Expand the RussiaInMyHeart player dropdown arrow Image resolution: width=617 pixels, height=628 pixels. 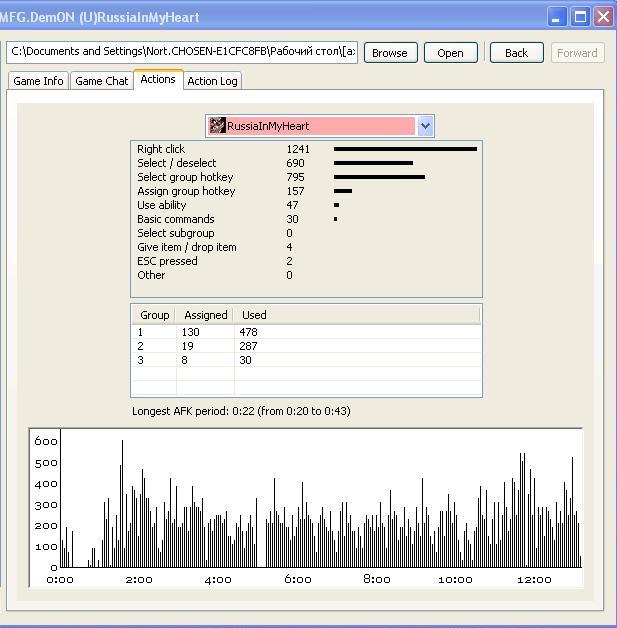tap(425, 126)
